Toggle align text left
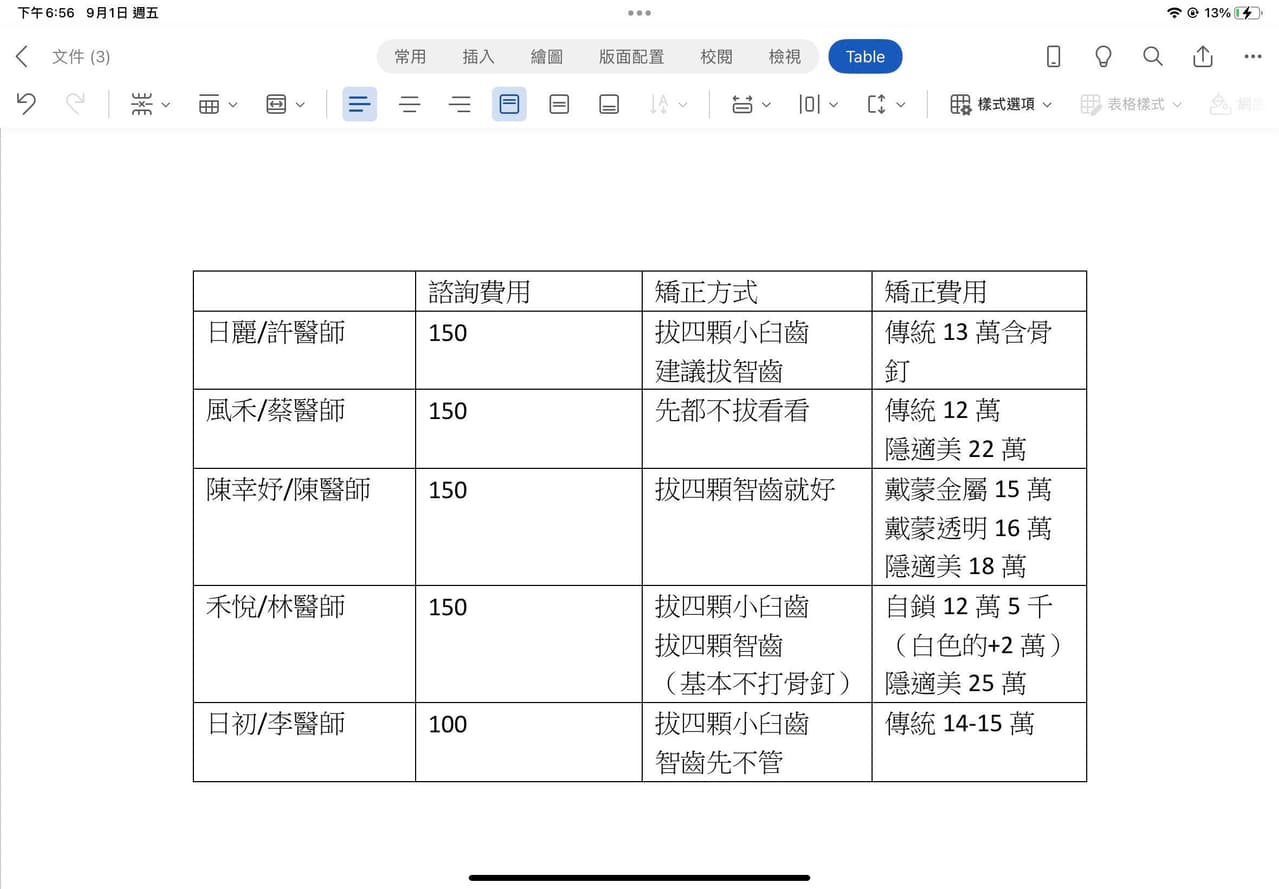1279x889 pixels. [360, 104]
